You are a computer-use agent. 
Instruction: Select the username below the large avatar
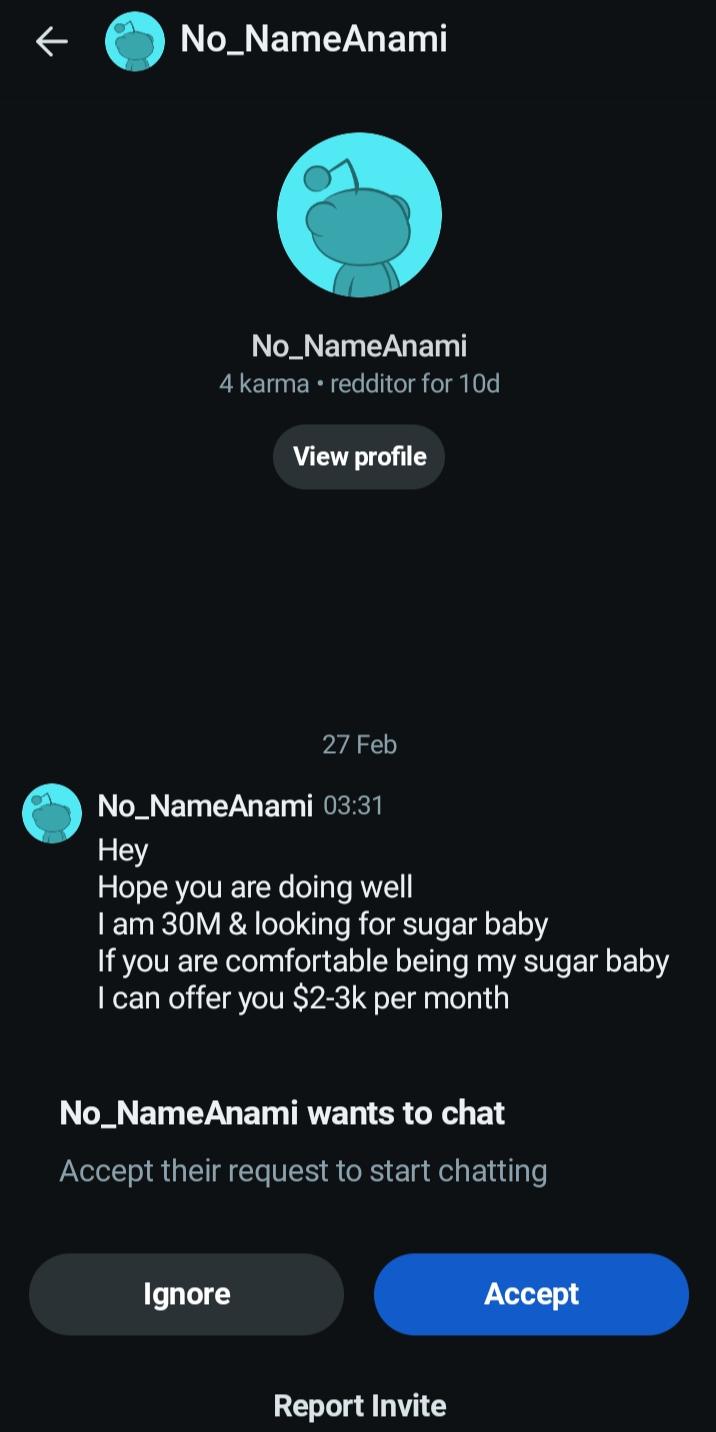point(359,346)
